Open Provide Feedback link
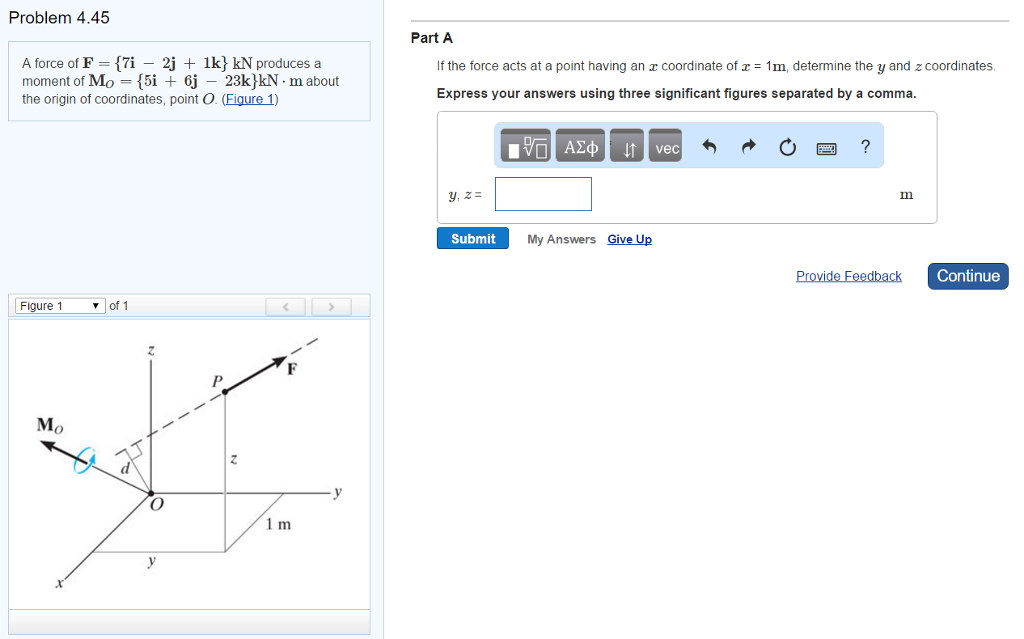The height and width of the screenshot is (639, 1024). [x=848, y=276]
